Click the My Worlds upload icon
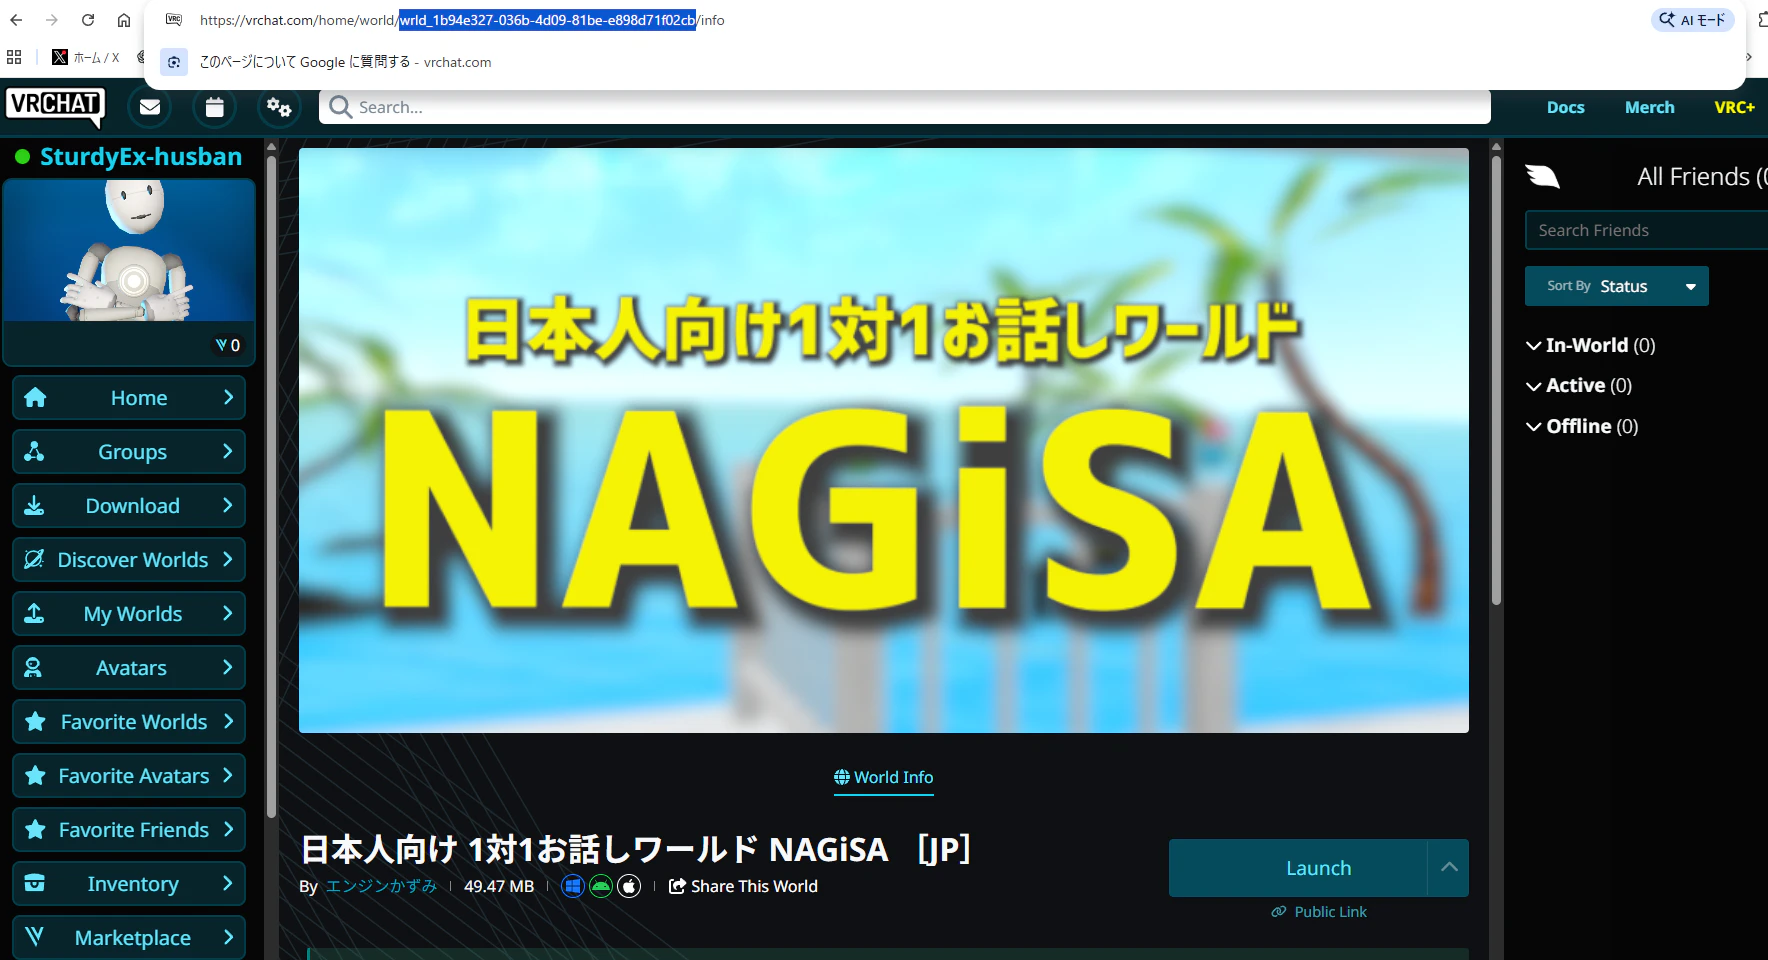 (x=34, y=613)
